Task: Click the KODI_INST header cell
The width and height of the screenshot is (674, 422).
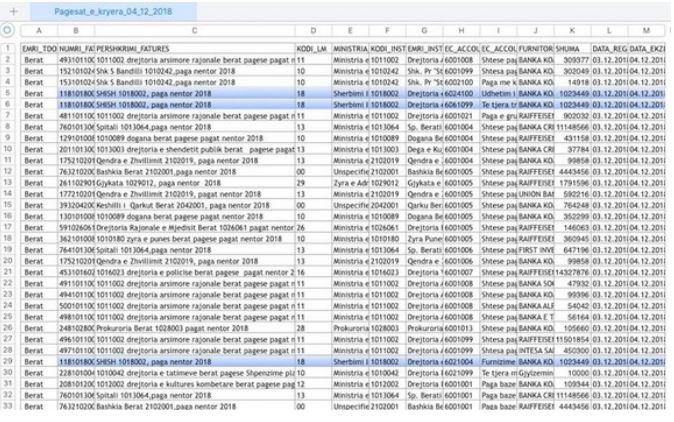Action: pyautogui.click(x=387, y=49)
